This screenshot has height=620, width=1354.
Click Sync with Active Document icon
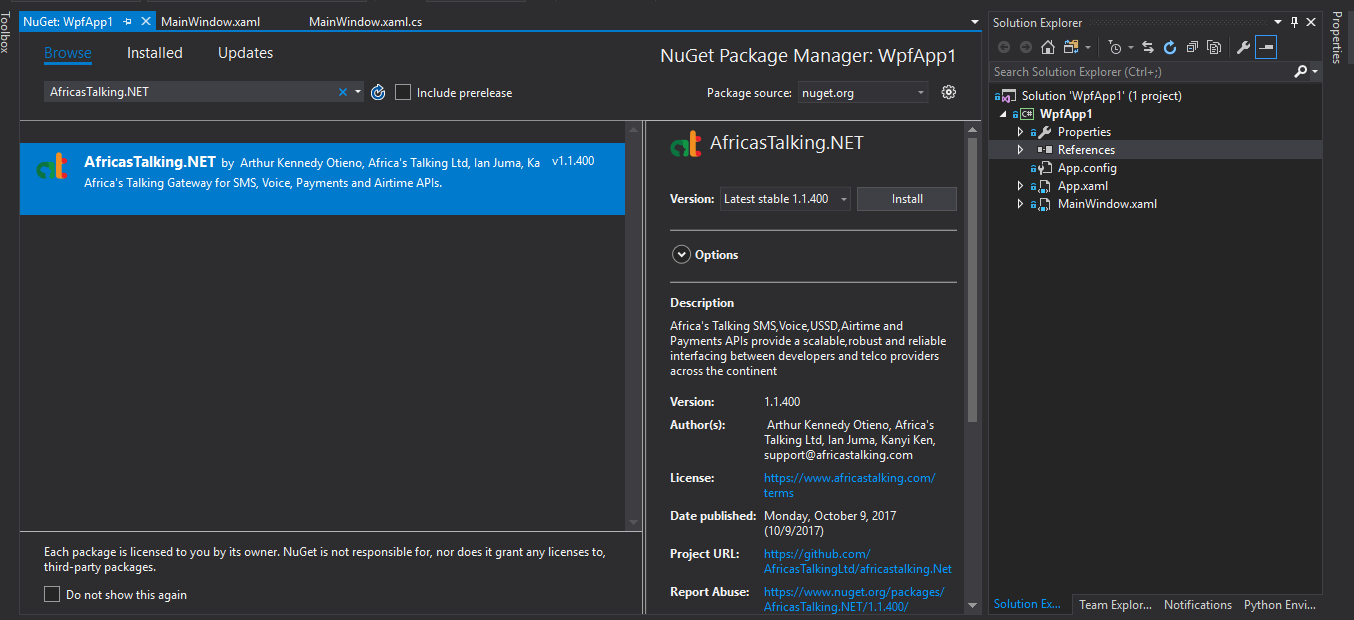1148,47
